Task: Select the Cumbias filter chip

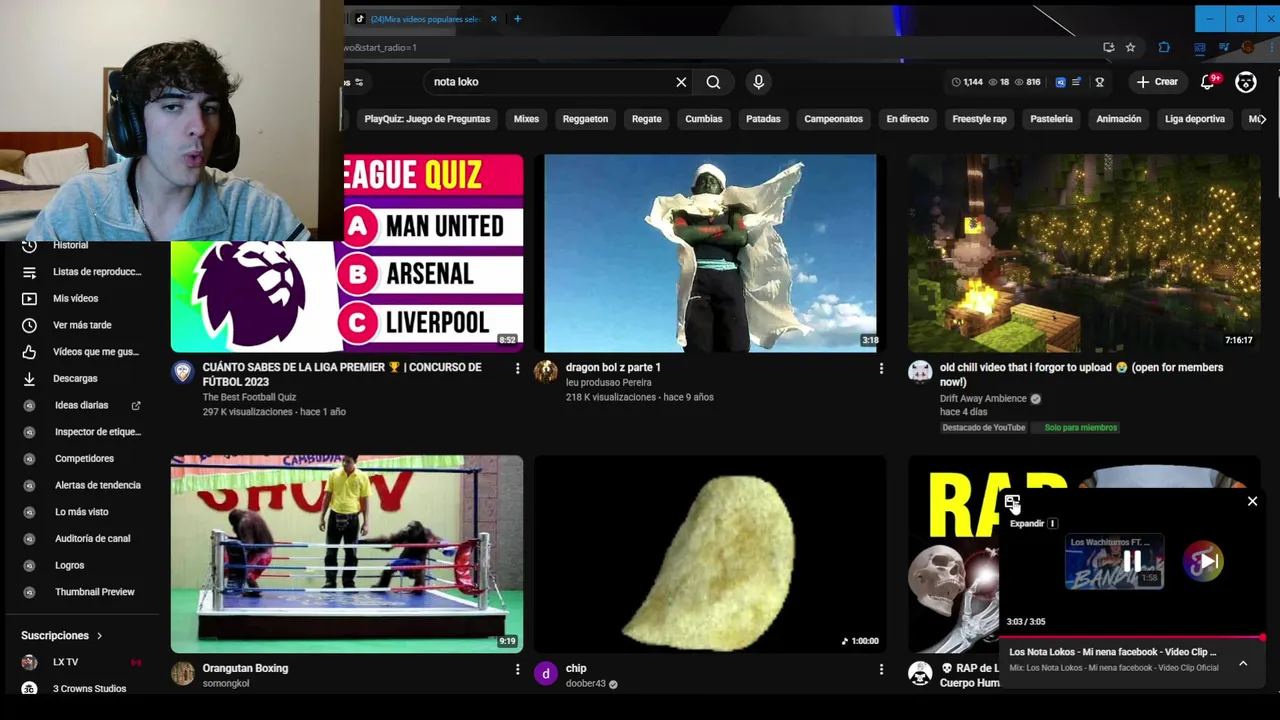Action: [703, 119]
